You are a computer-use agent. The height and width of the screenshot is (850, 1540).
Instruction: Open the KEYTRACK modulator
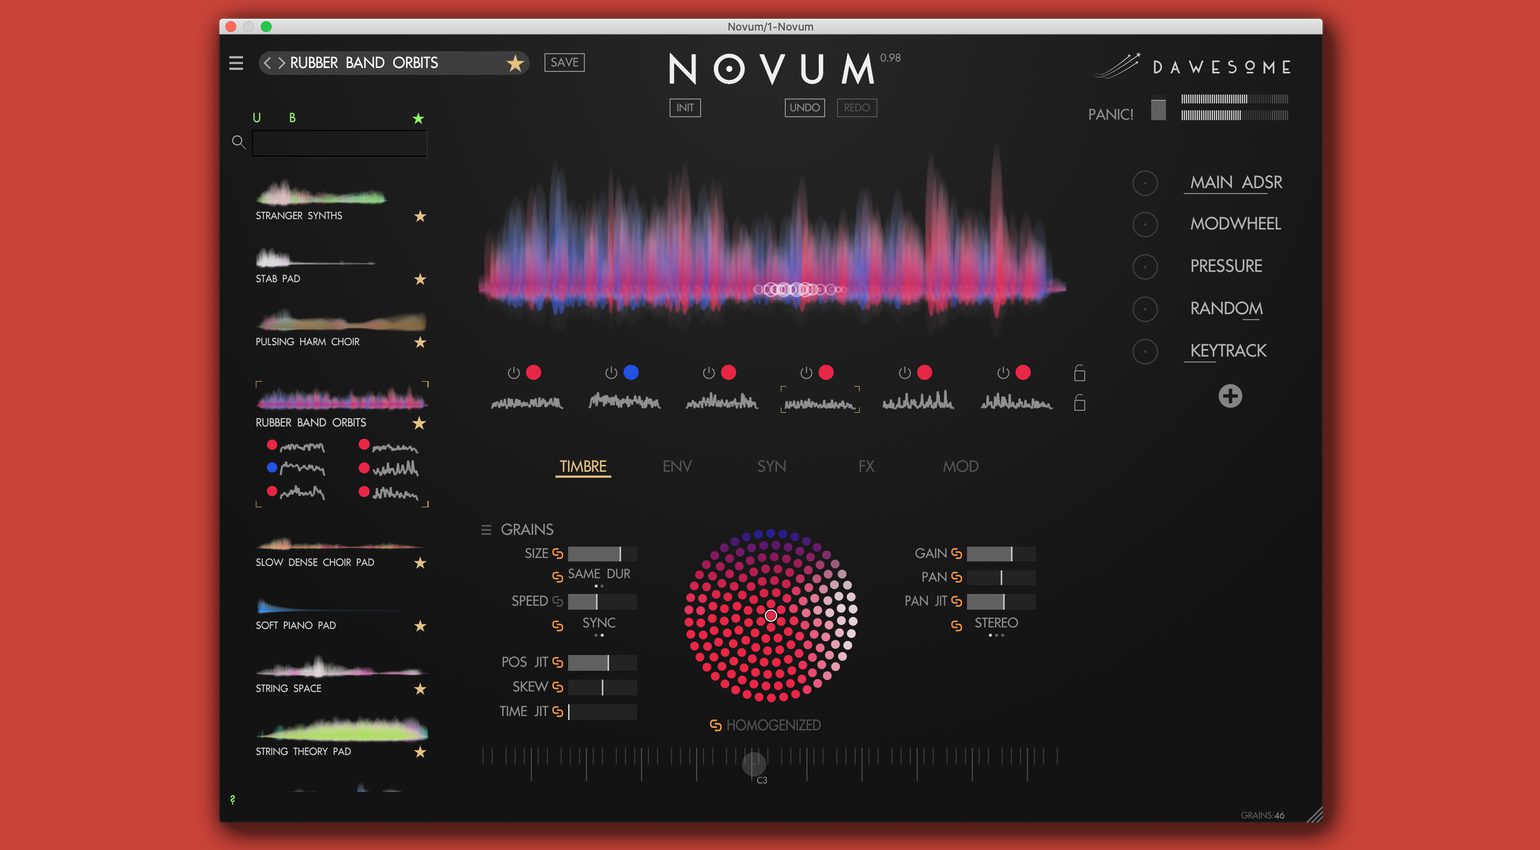tap(1228, 351)
